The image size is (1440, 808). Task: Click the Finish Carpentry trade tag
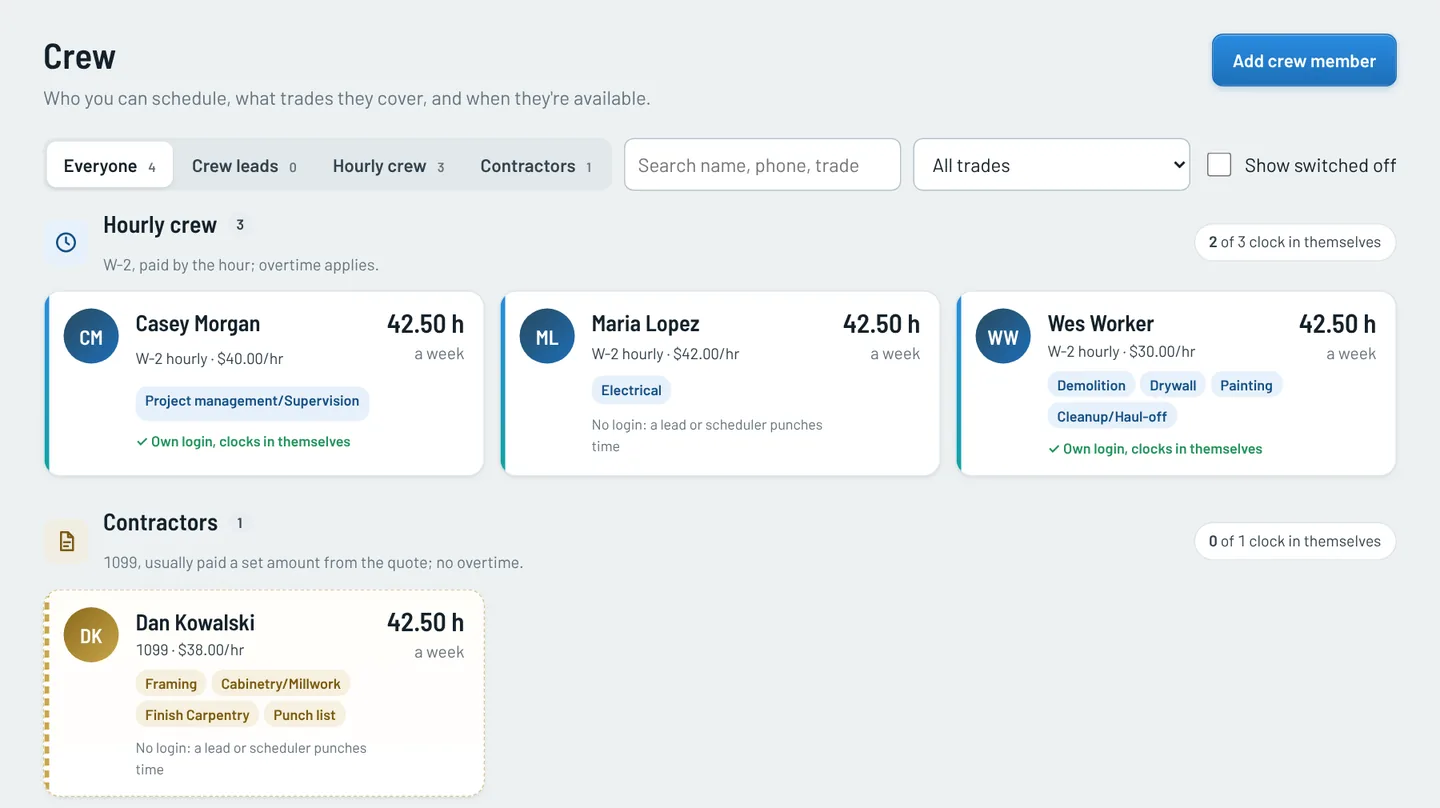coord(197,715)
